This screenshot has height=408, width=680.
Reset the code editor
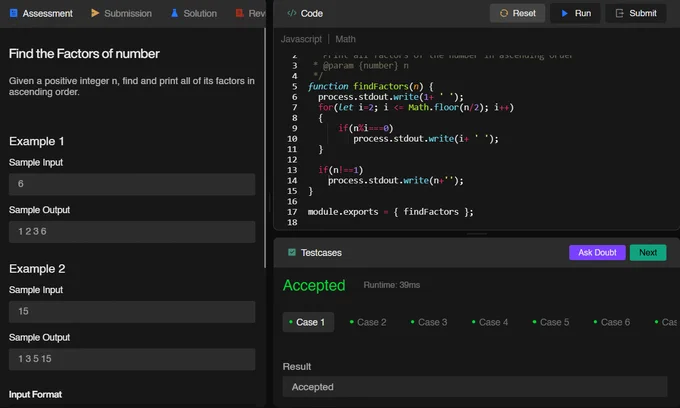coord(517,13)
